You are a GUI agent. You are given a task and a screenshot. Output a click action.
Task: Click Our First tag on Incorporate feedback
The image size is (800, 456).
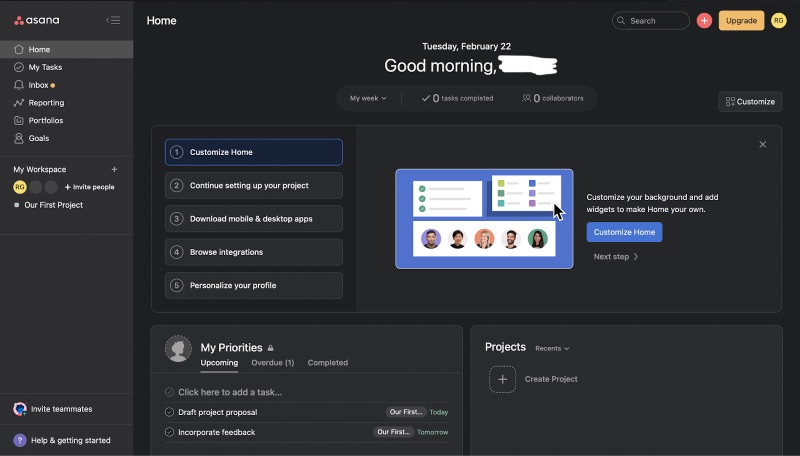pos(393,432)
